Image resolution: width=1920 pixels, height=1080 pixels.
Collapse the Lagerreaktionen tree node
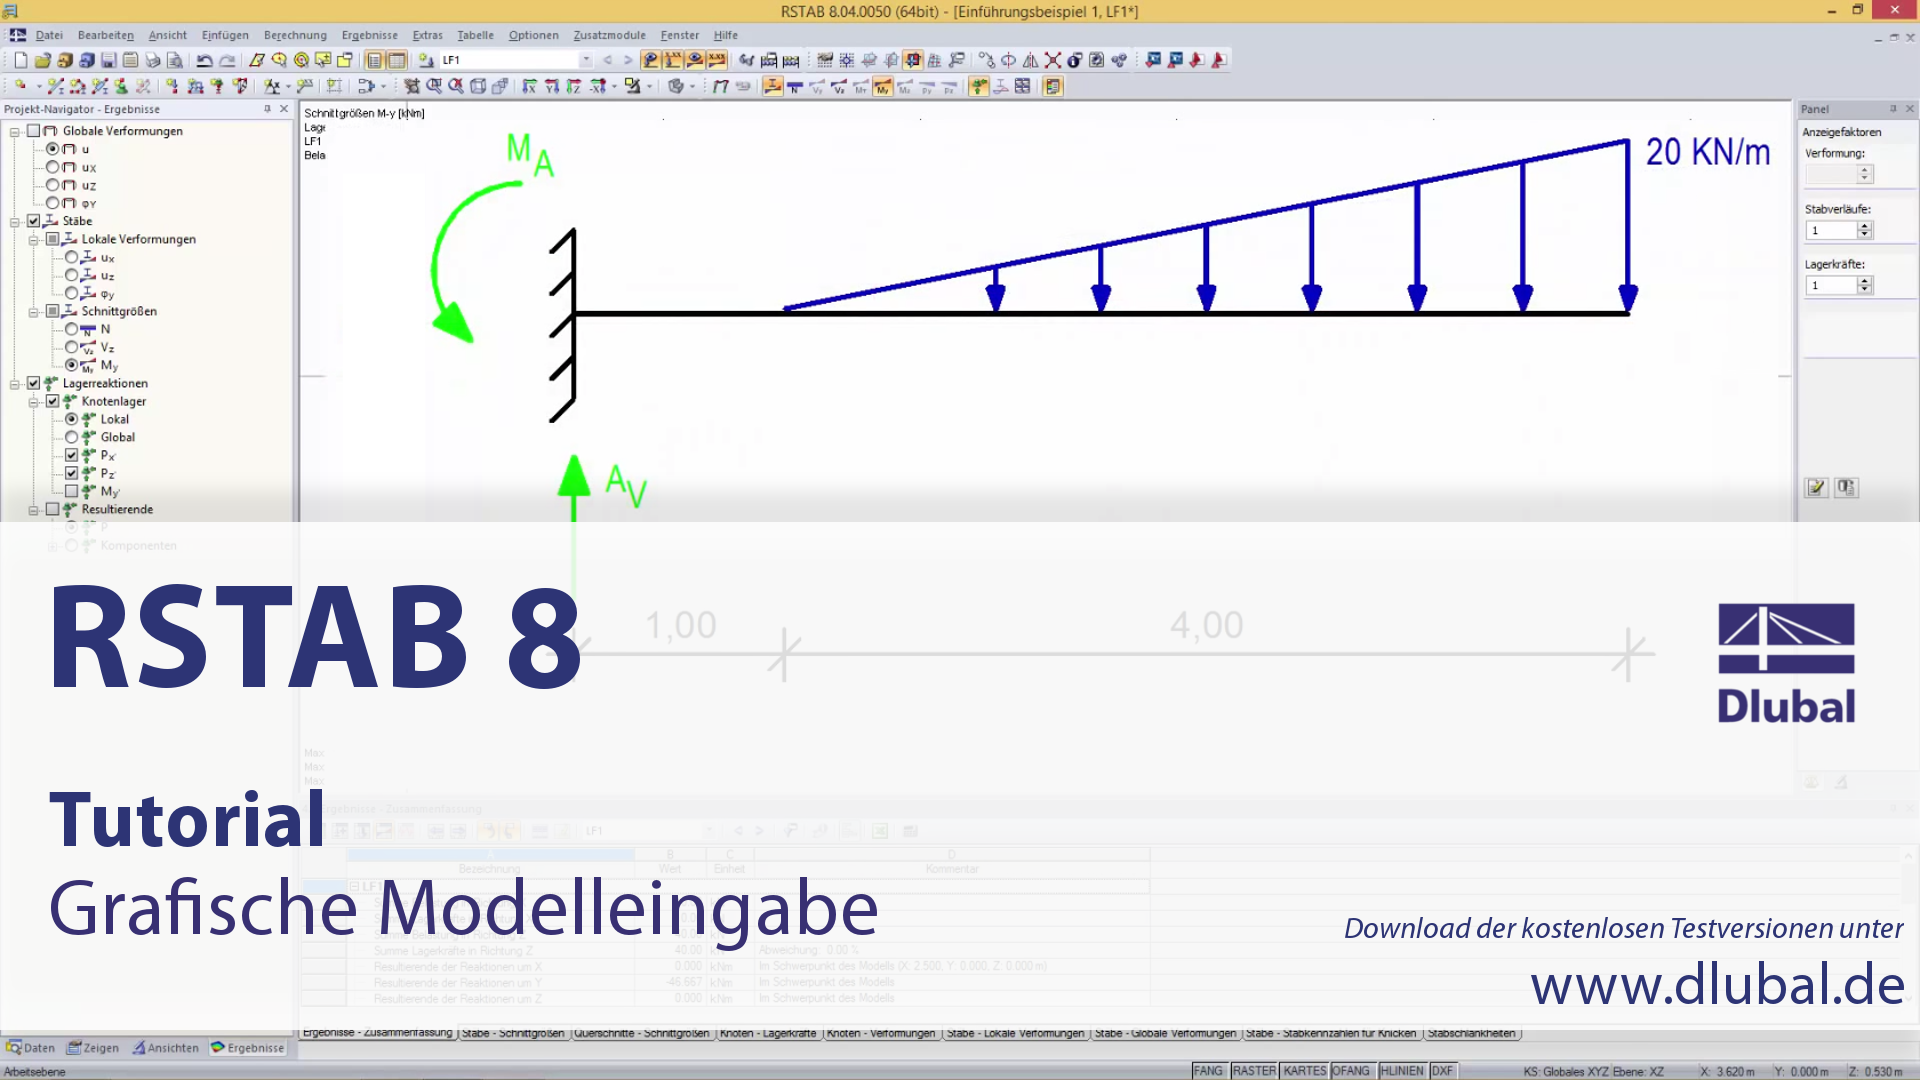click(x=15, y=383)
